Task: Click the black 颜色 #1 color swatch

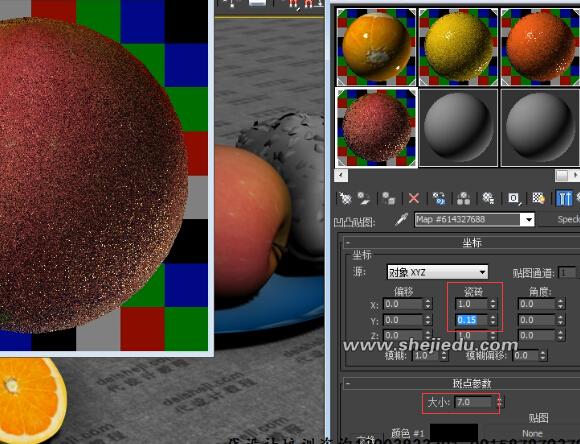Action: [454, 433]
